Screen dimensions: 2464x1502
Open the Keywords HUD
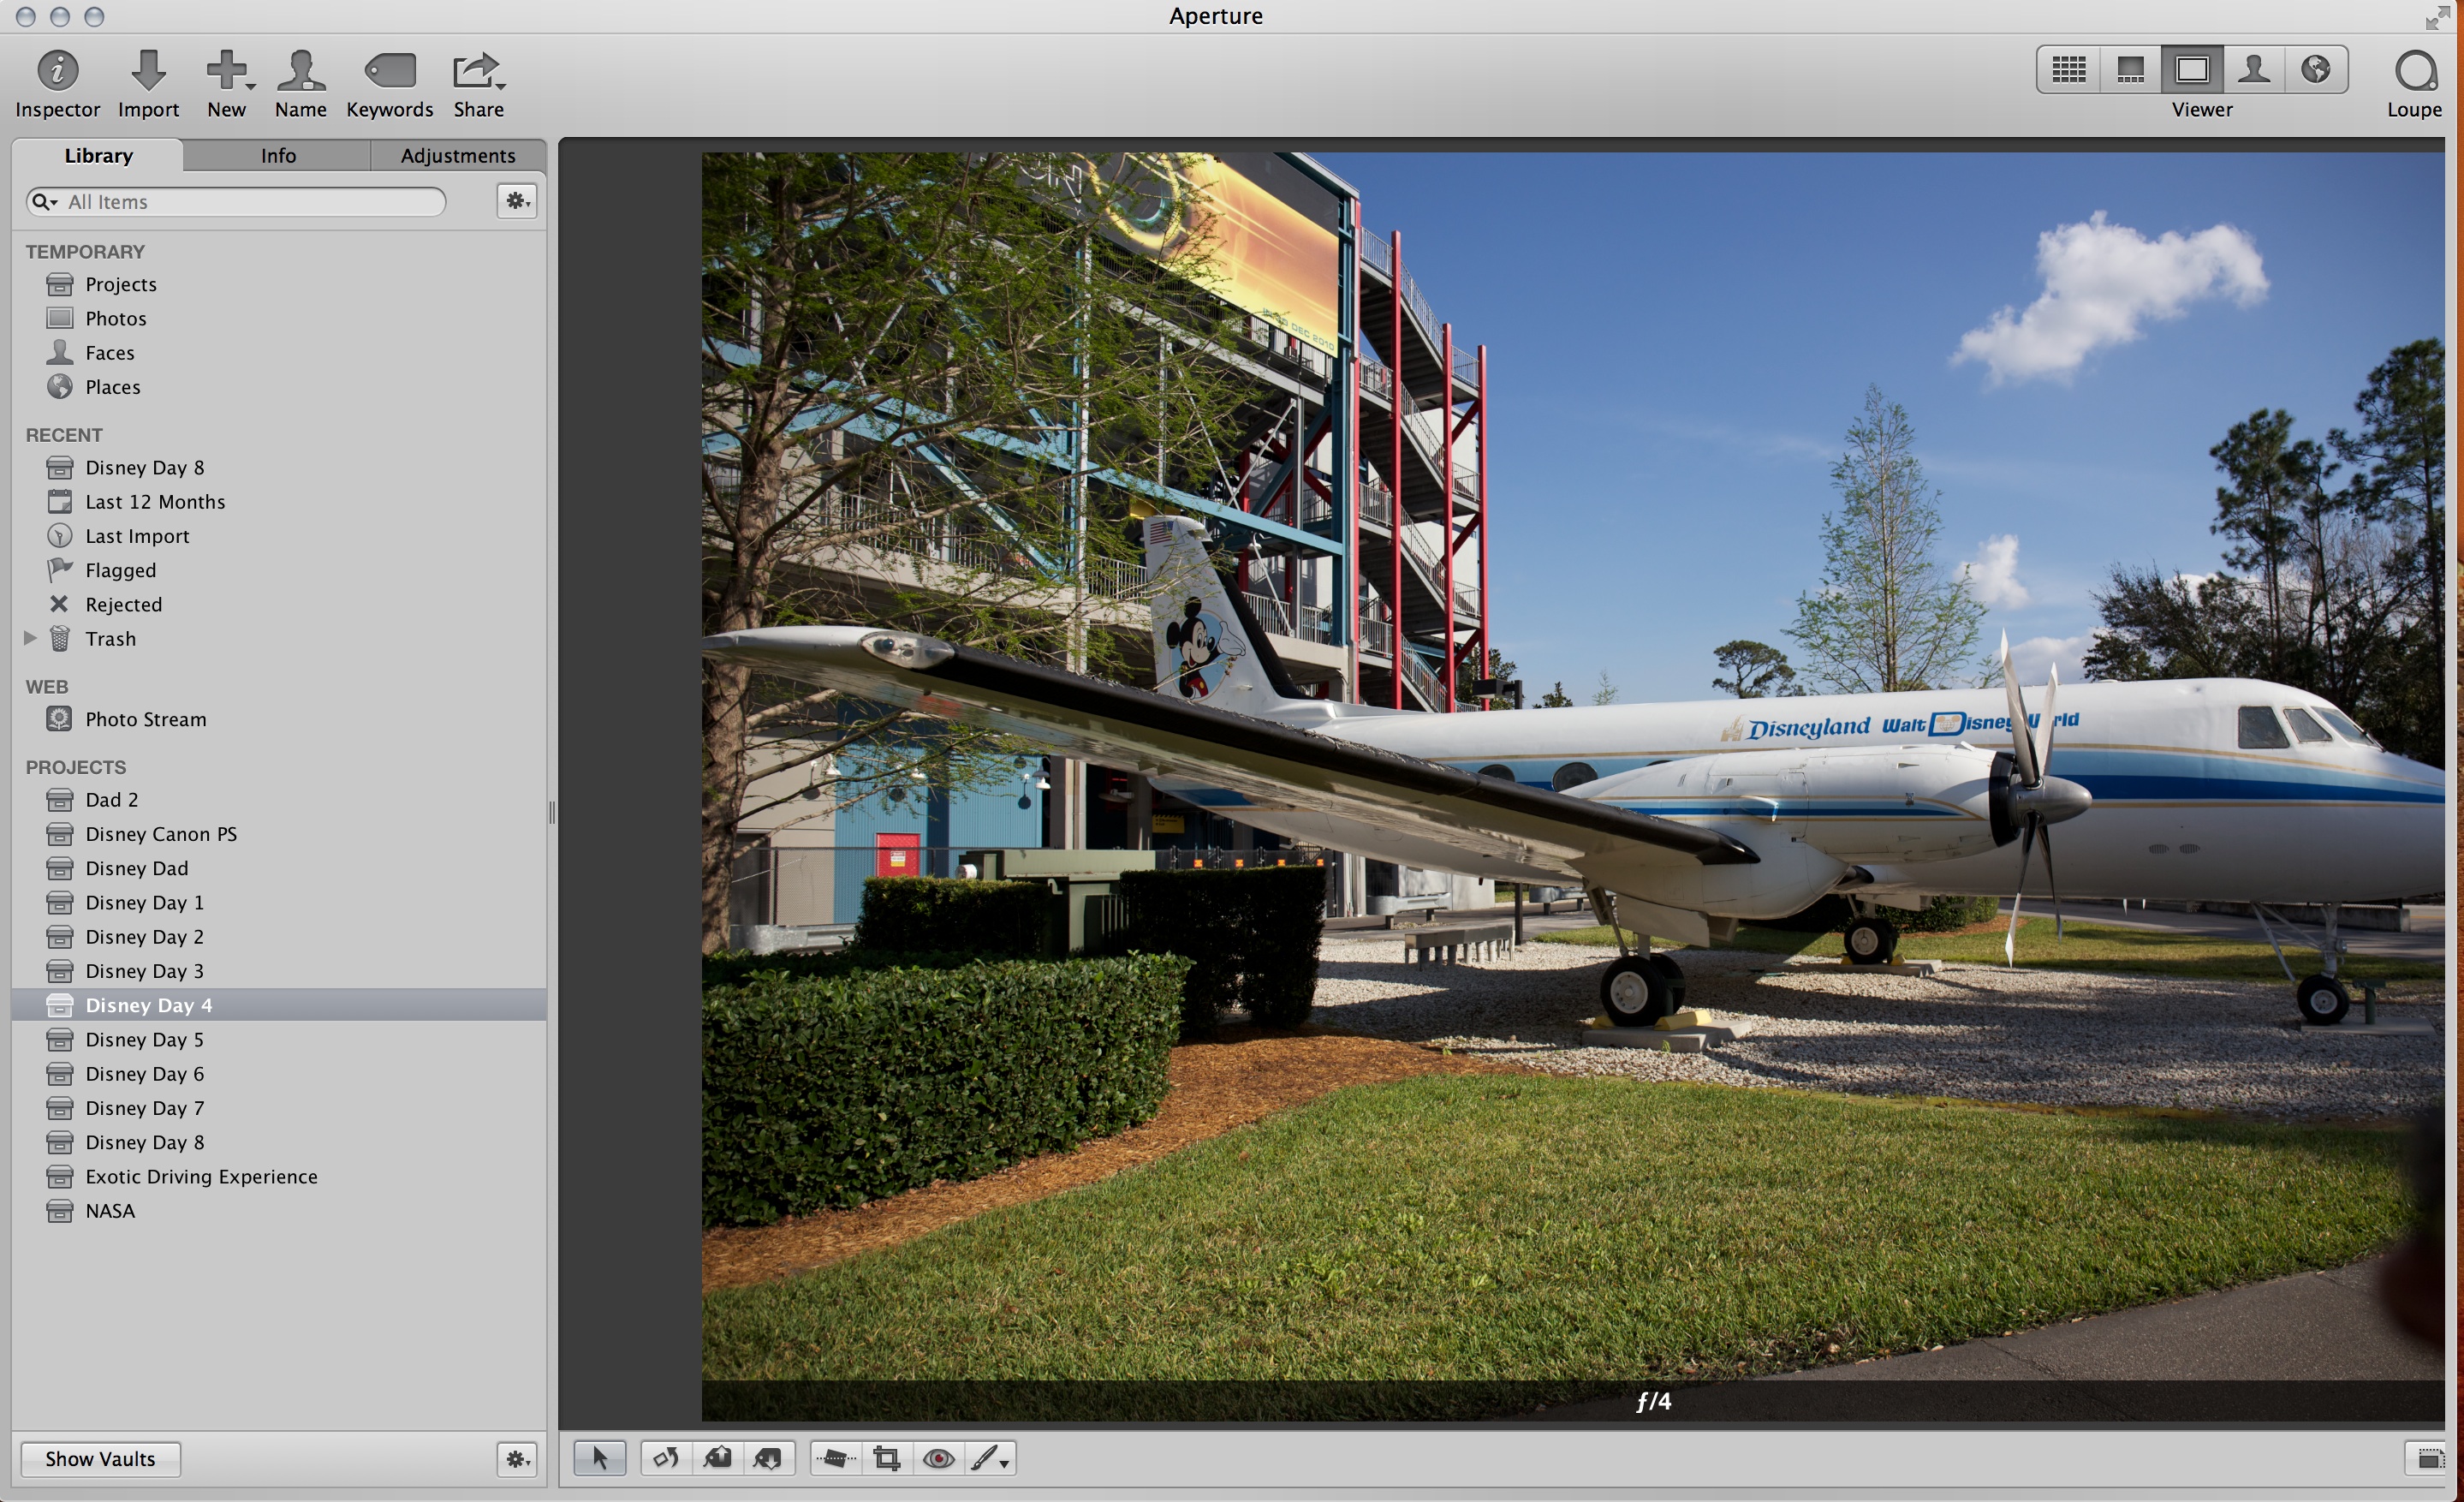point(389,72)
